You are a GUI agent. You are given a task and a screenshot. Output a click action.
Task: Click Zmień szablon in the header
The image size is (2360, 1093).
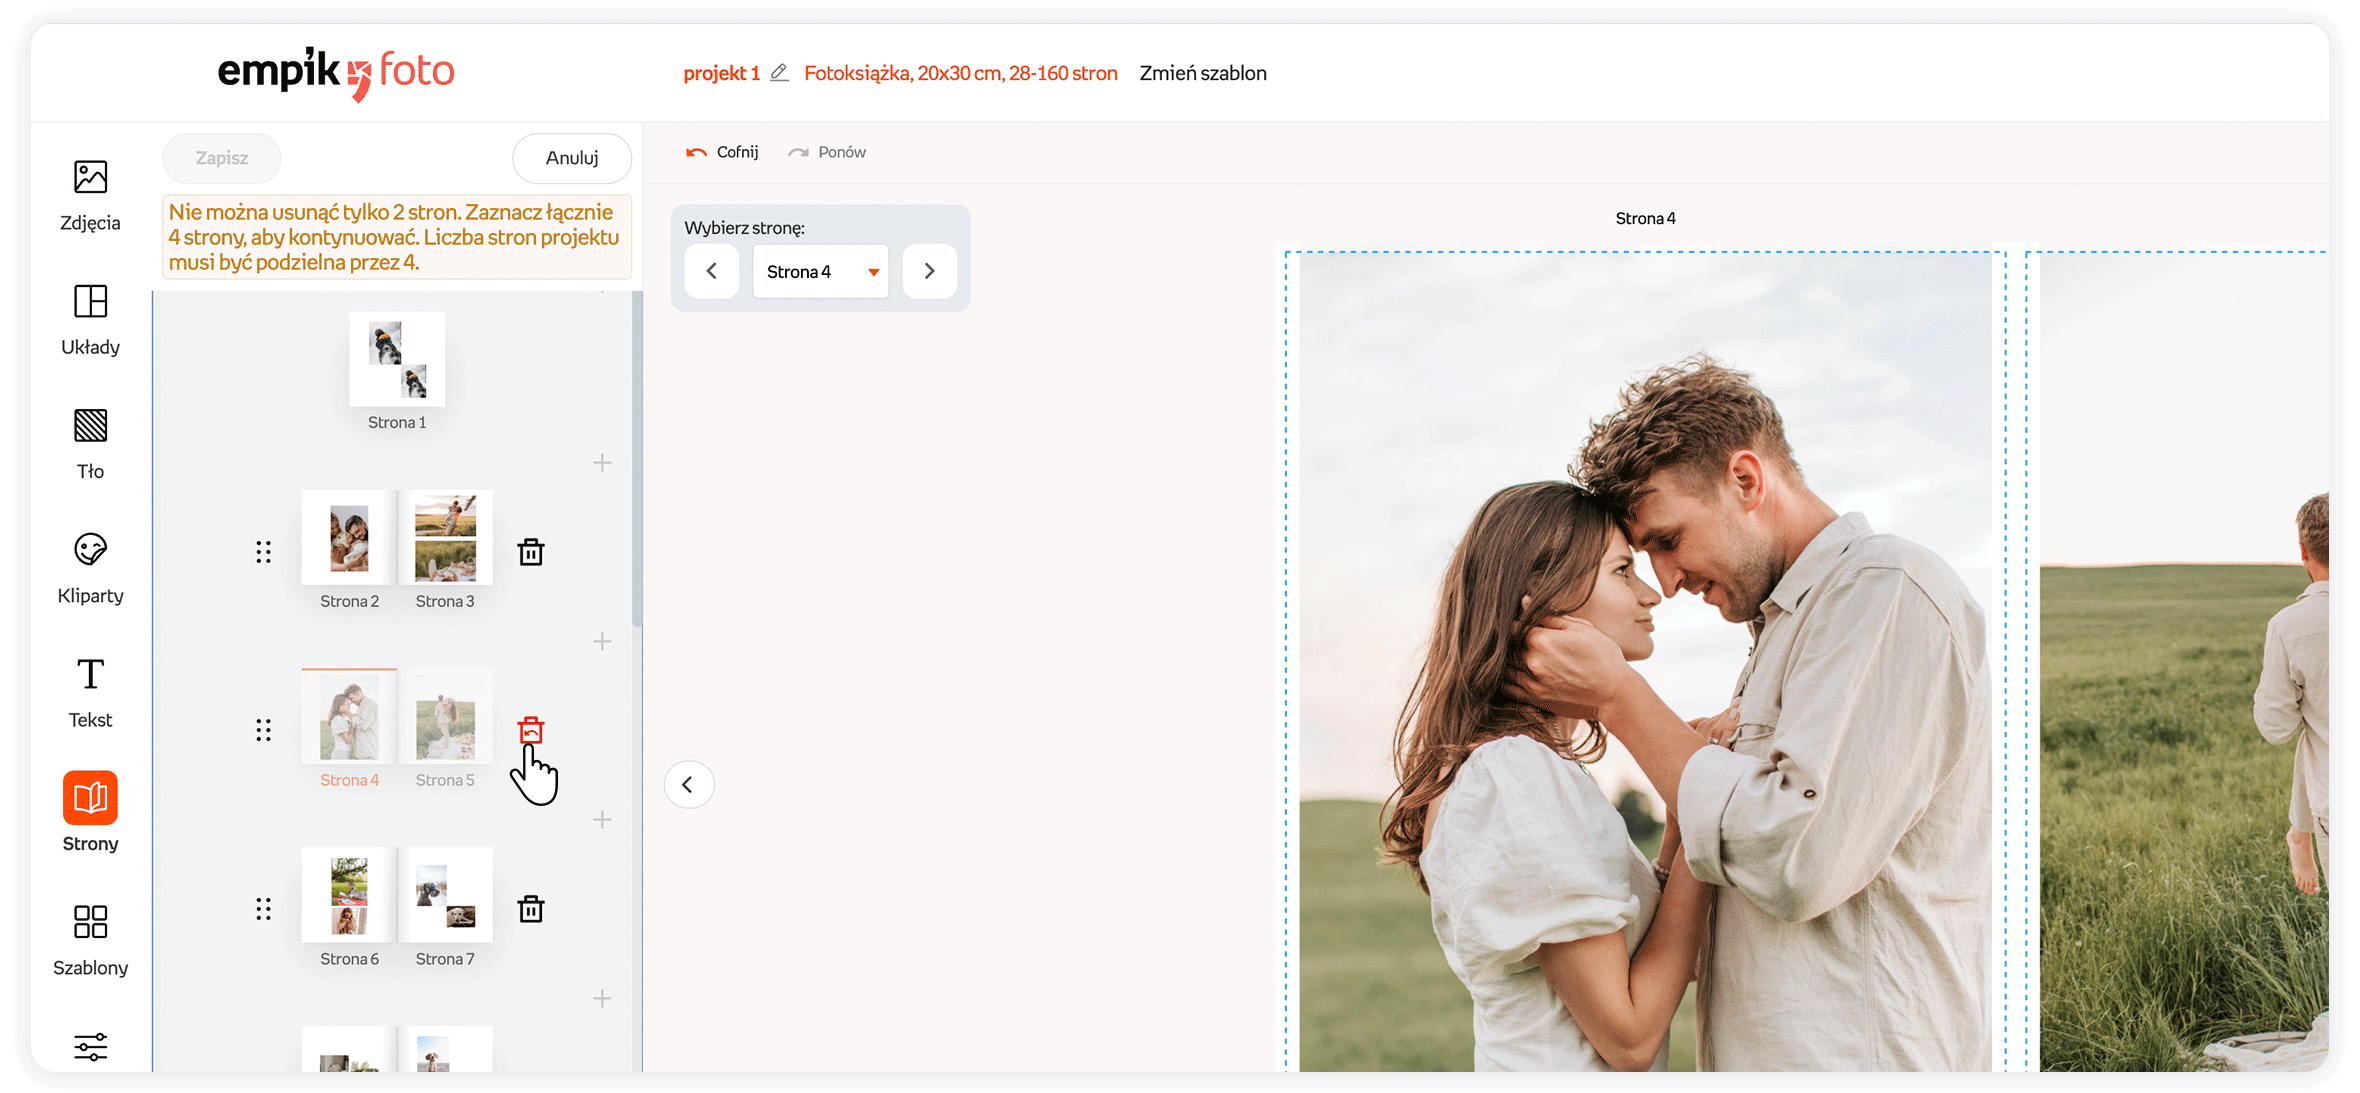1202,73
